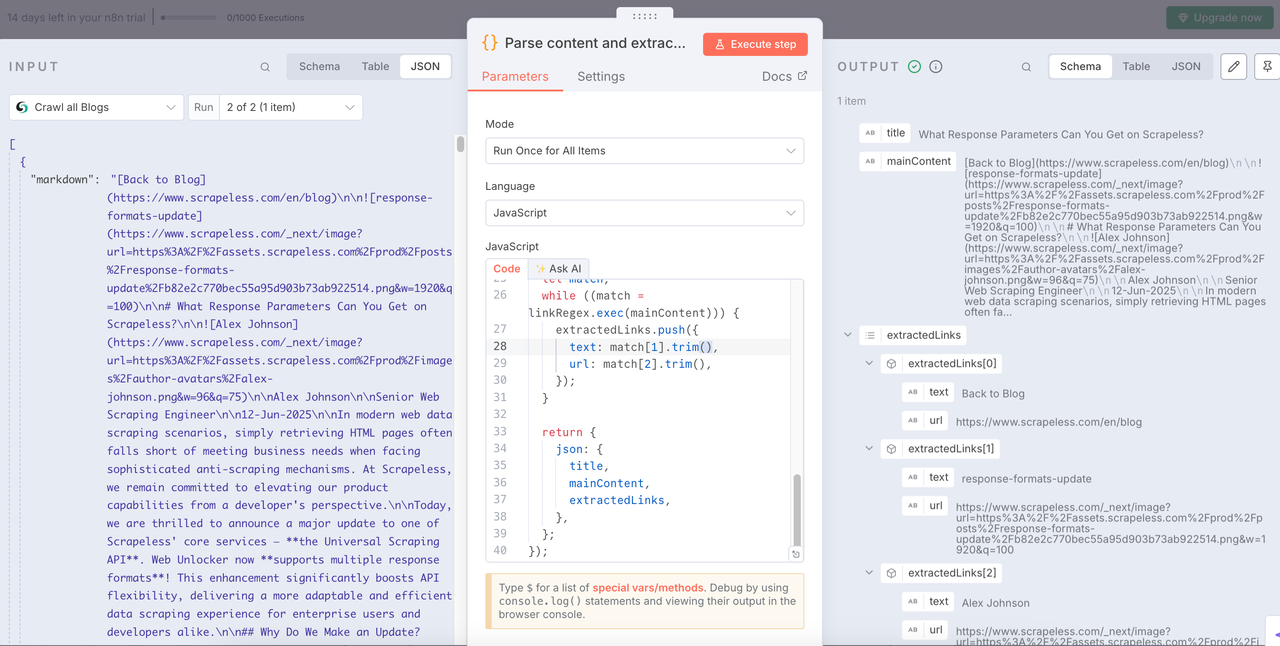1280x646 pixels.
Task: Switch input view to Schema
Action: coord(320,66)
